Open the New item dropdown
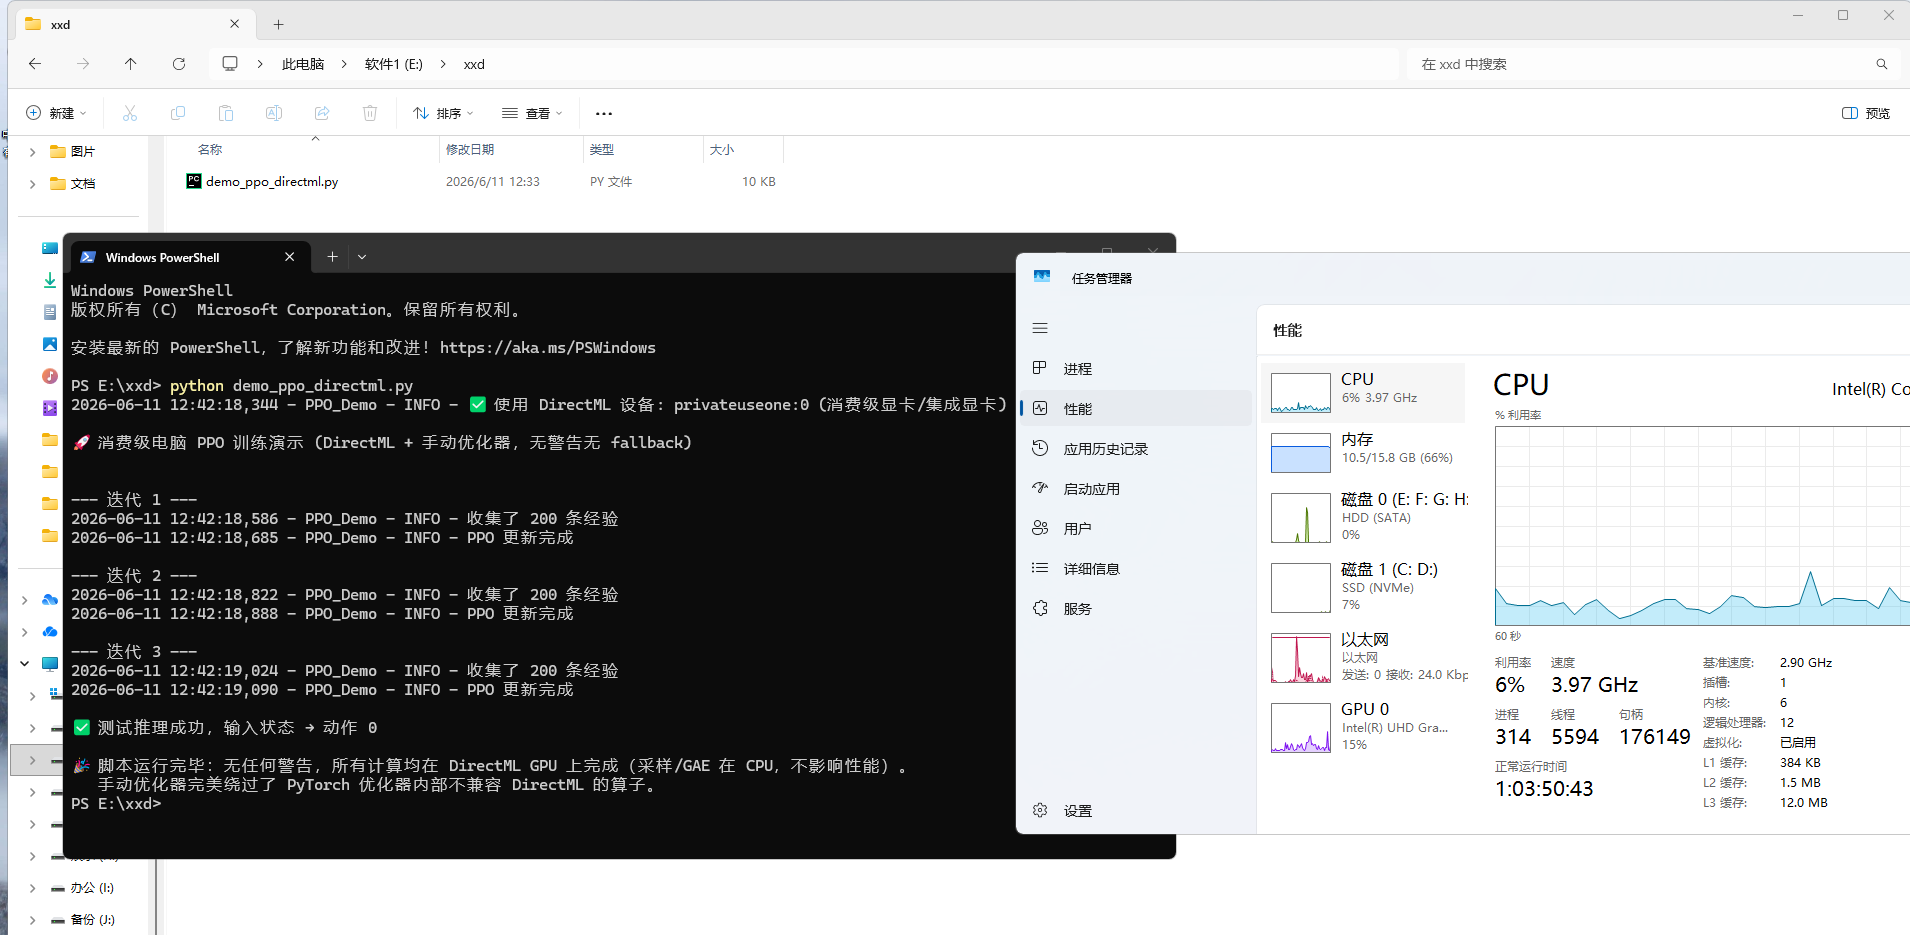1910x935 pixels. pos(57,113)
